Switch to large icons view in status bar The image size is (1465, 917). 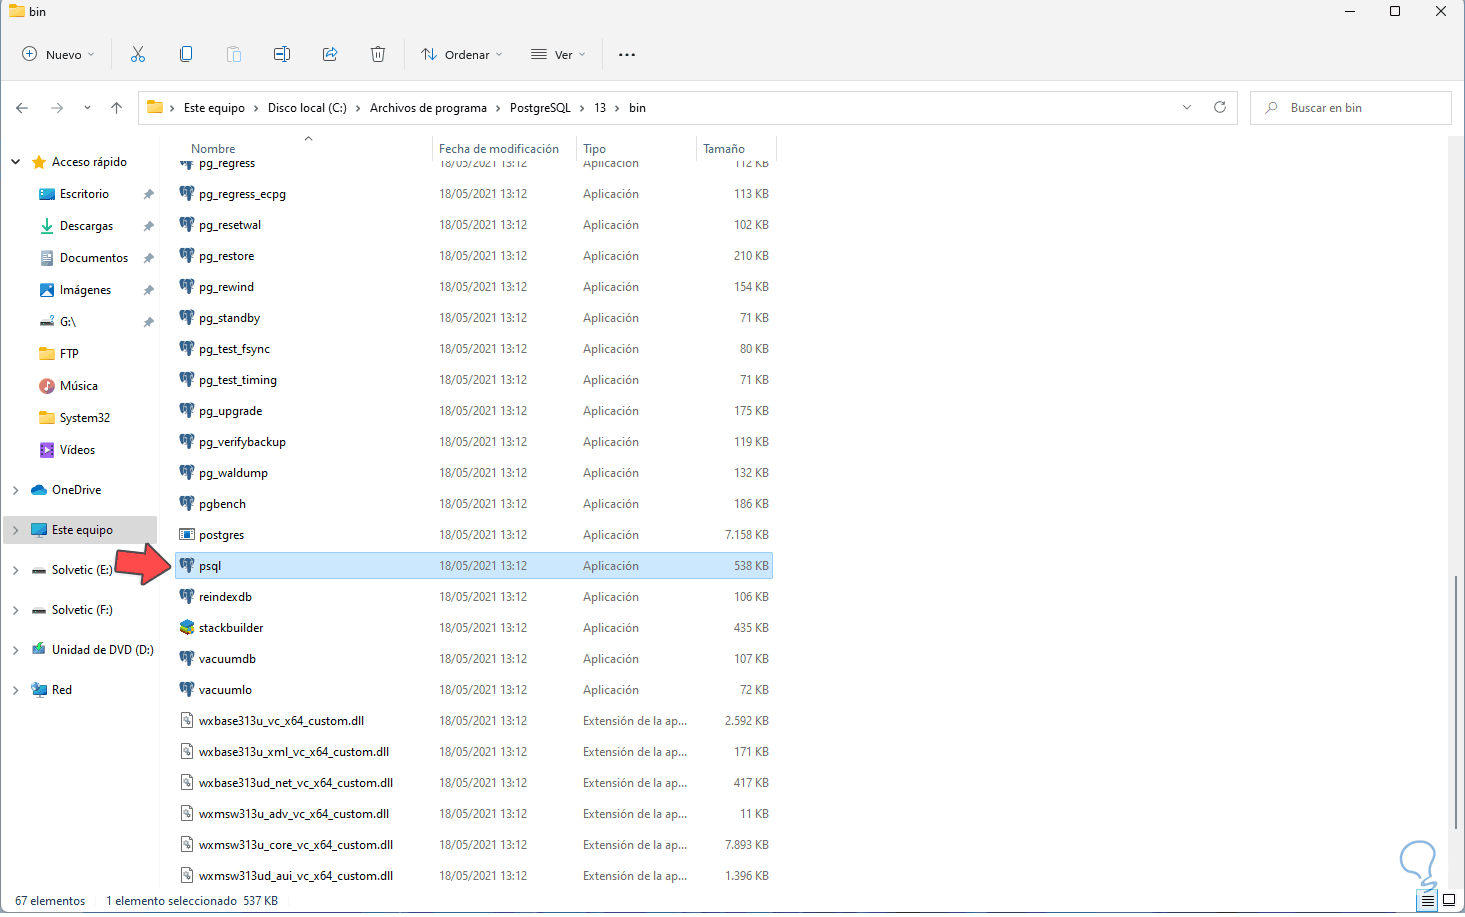[1448, 900]
